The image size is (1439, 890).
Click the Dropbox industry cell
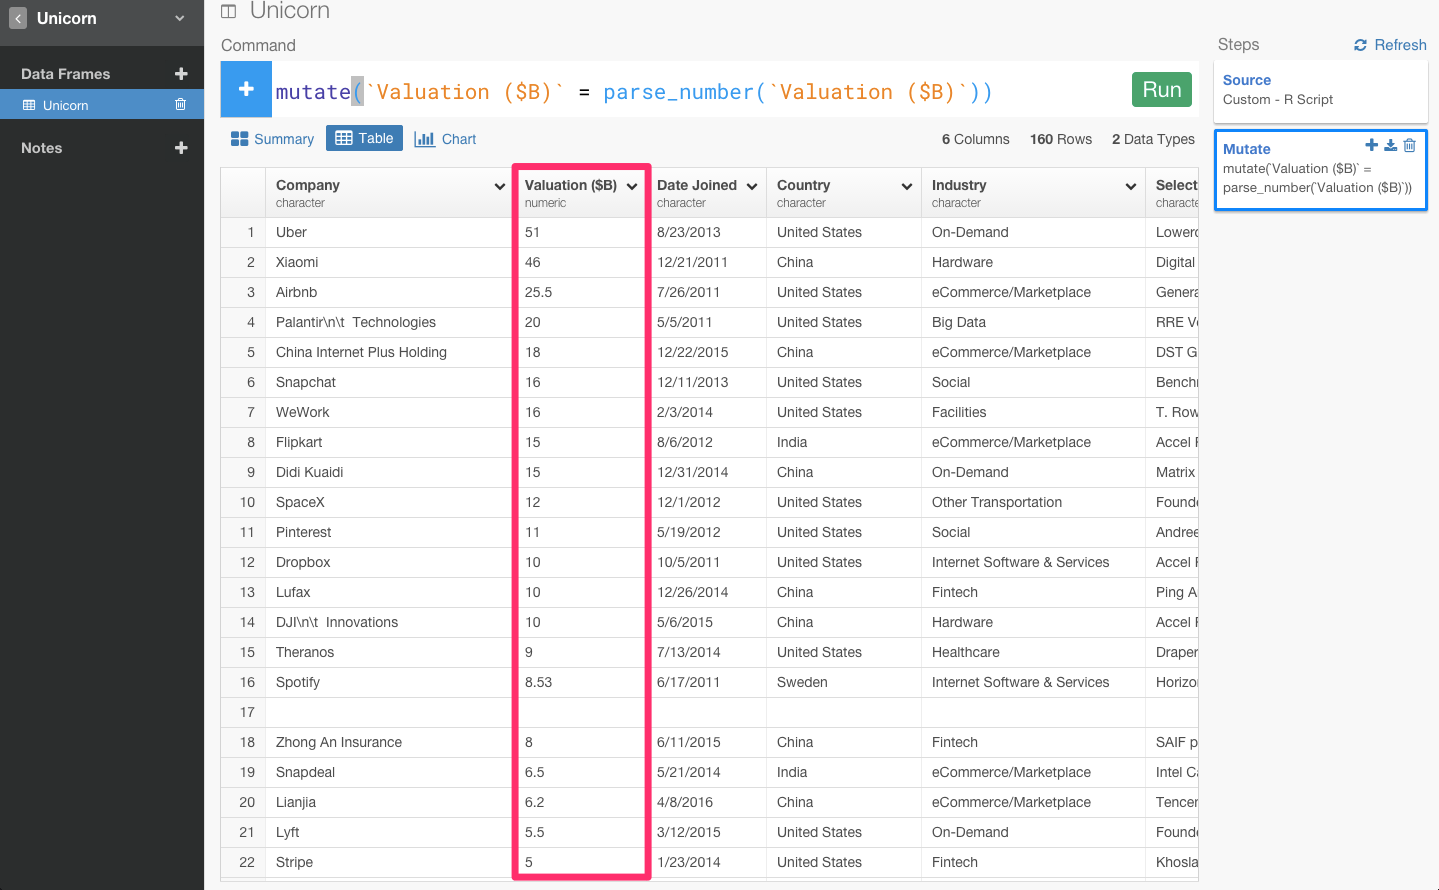tap(1033, 562)
